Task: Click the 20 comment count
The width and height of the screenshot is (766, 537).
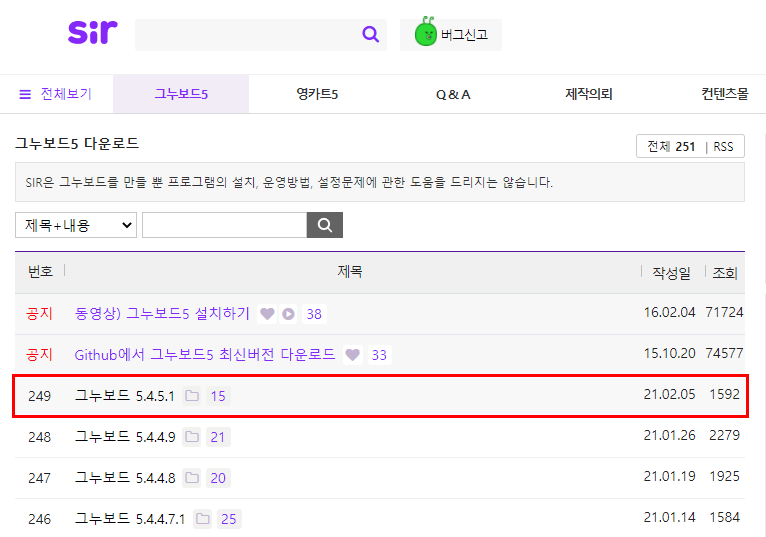Action: [218, 478]
